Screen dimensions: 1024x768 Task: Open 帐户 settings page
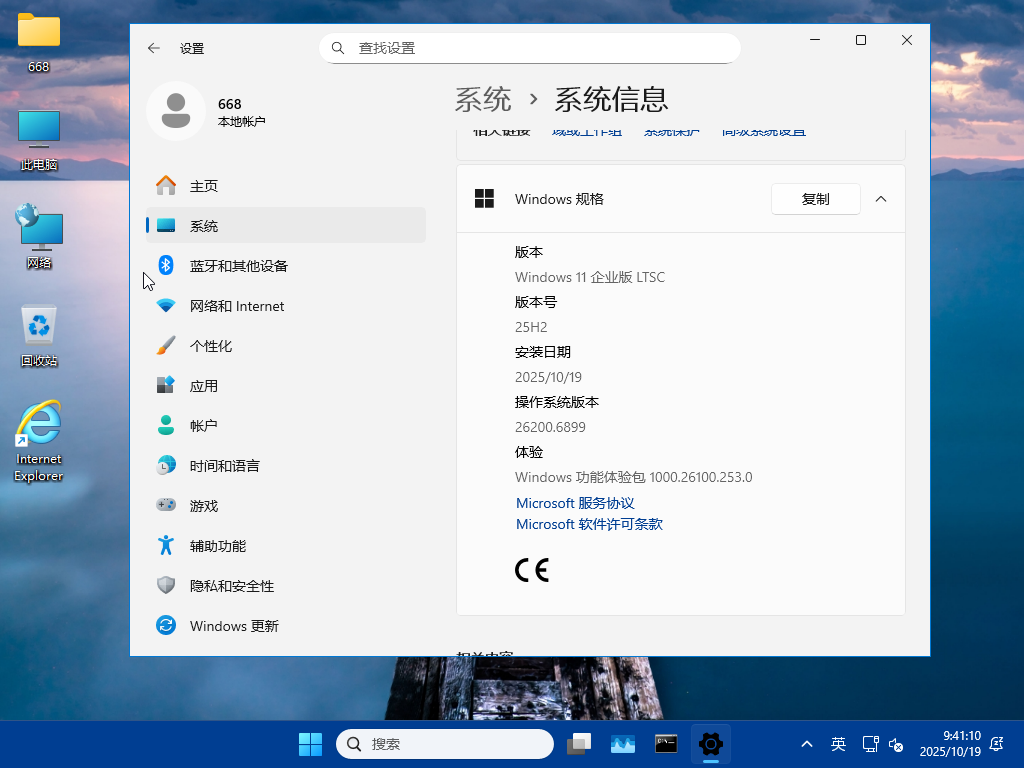(x=204, y=426)
